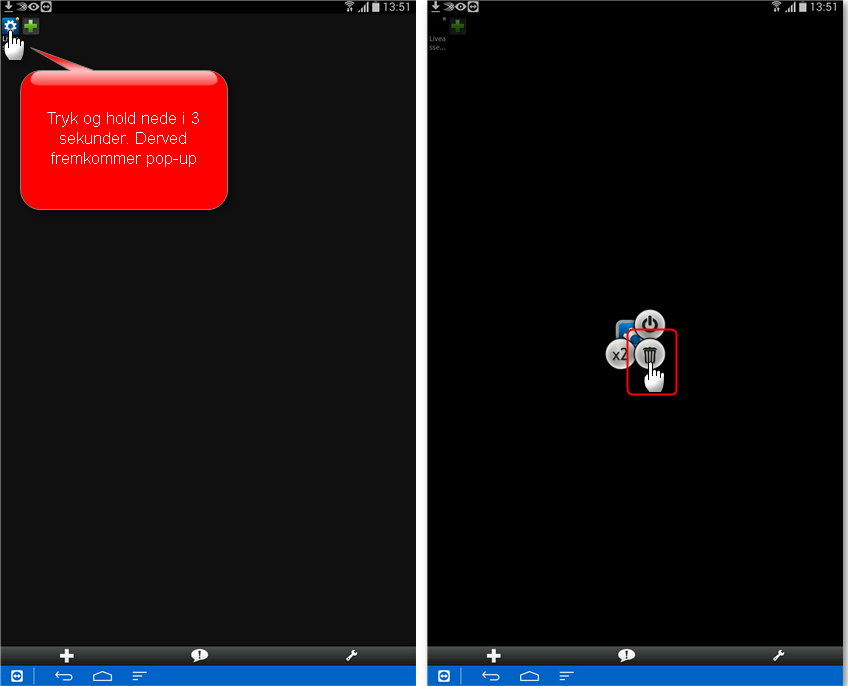Viewport: 848px width, 686px height.
Task: Tap the white plus in right bottom bar
Action: (494, 656)
